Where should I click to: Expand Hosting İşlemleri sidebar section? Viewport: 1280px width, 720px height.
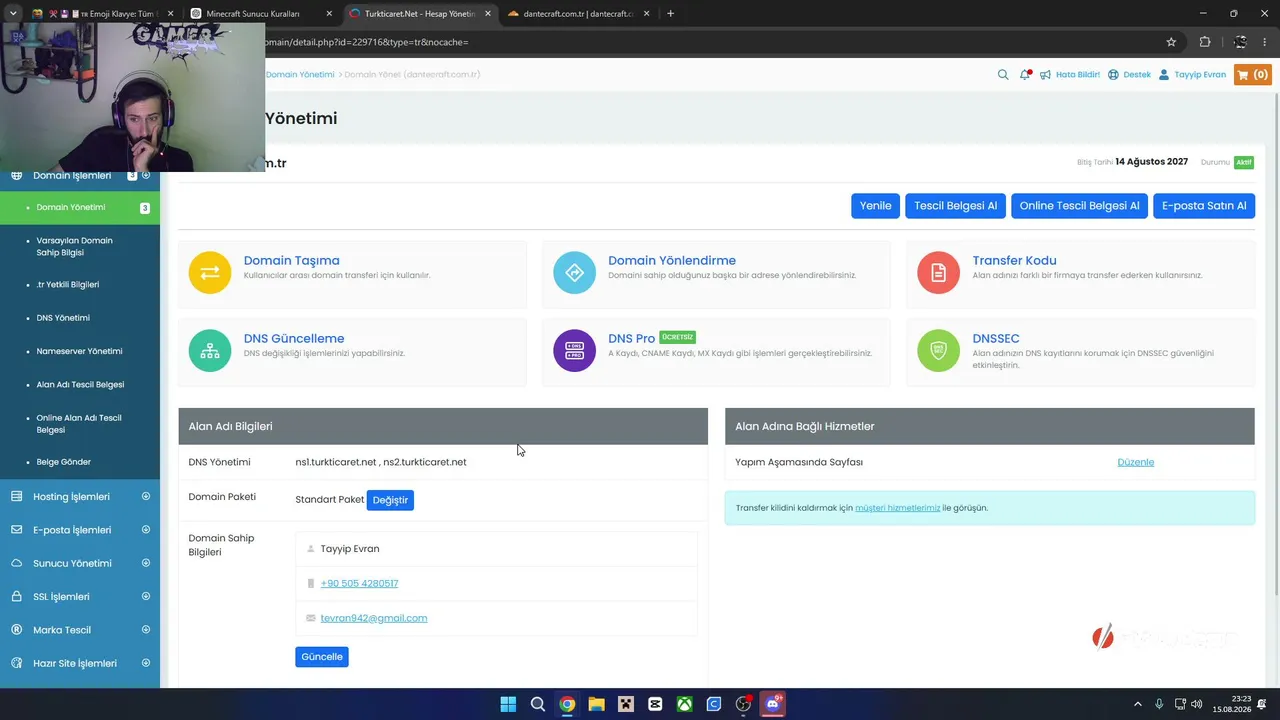coord(146,496)
